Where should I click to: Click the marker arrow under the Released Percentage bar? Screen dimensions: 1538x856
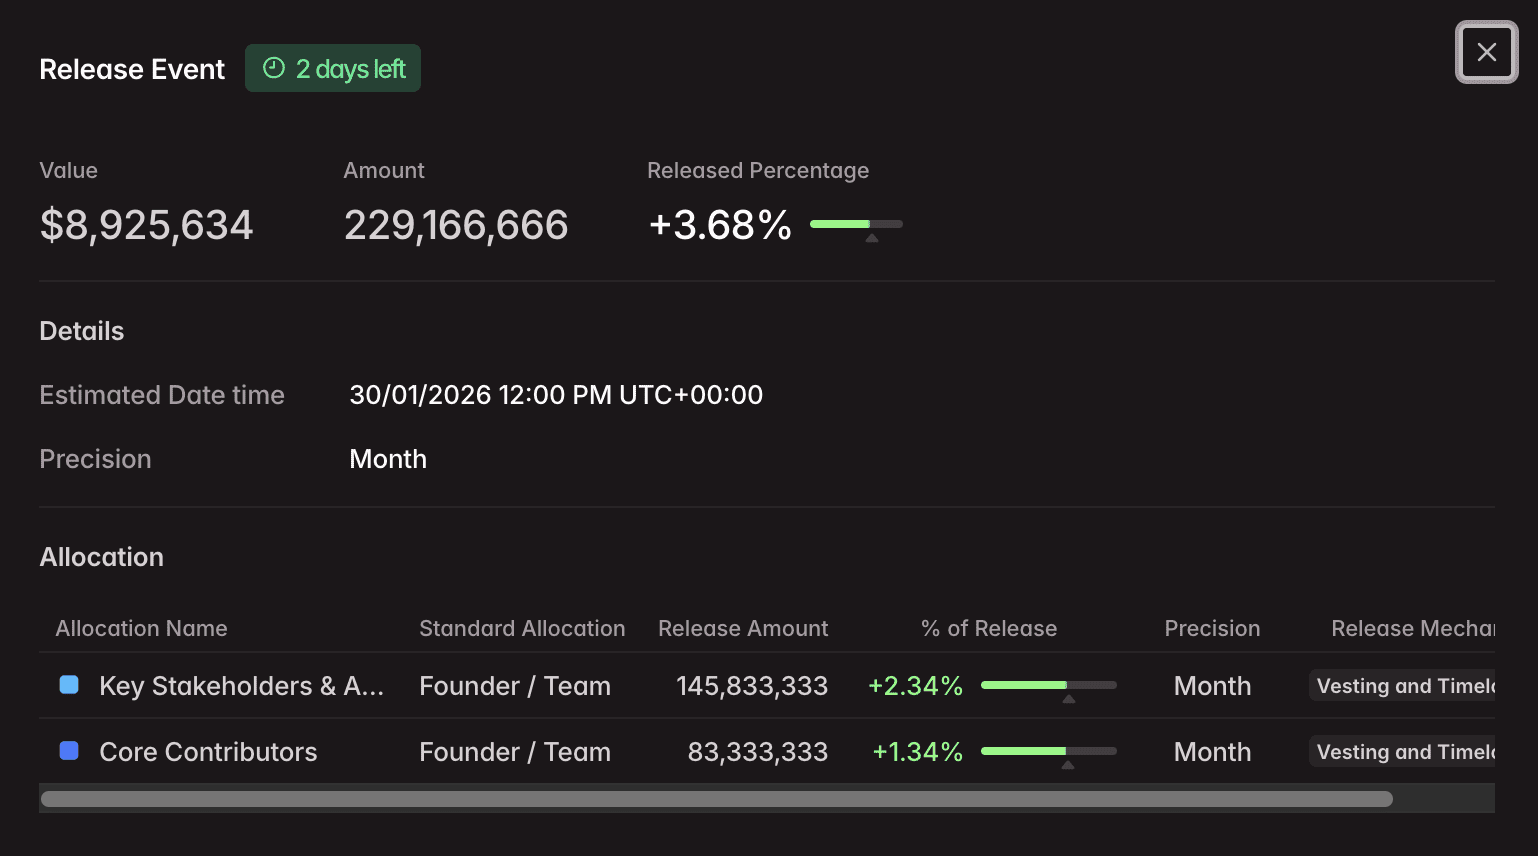click(x=871, y=238)
